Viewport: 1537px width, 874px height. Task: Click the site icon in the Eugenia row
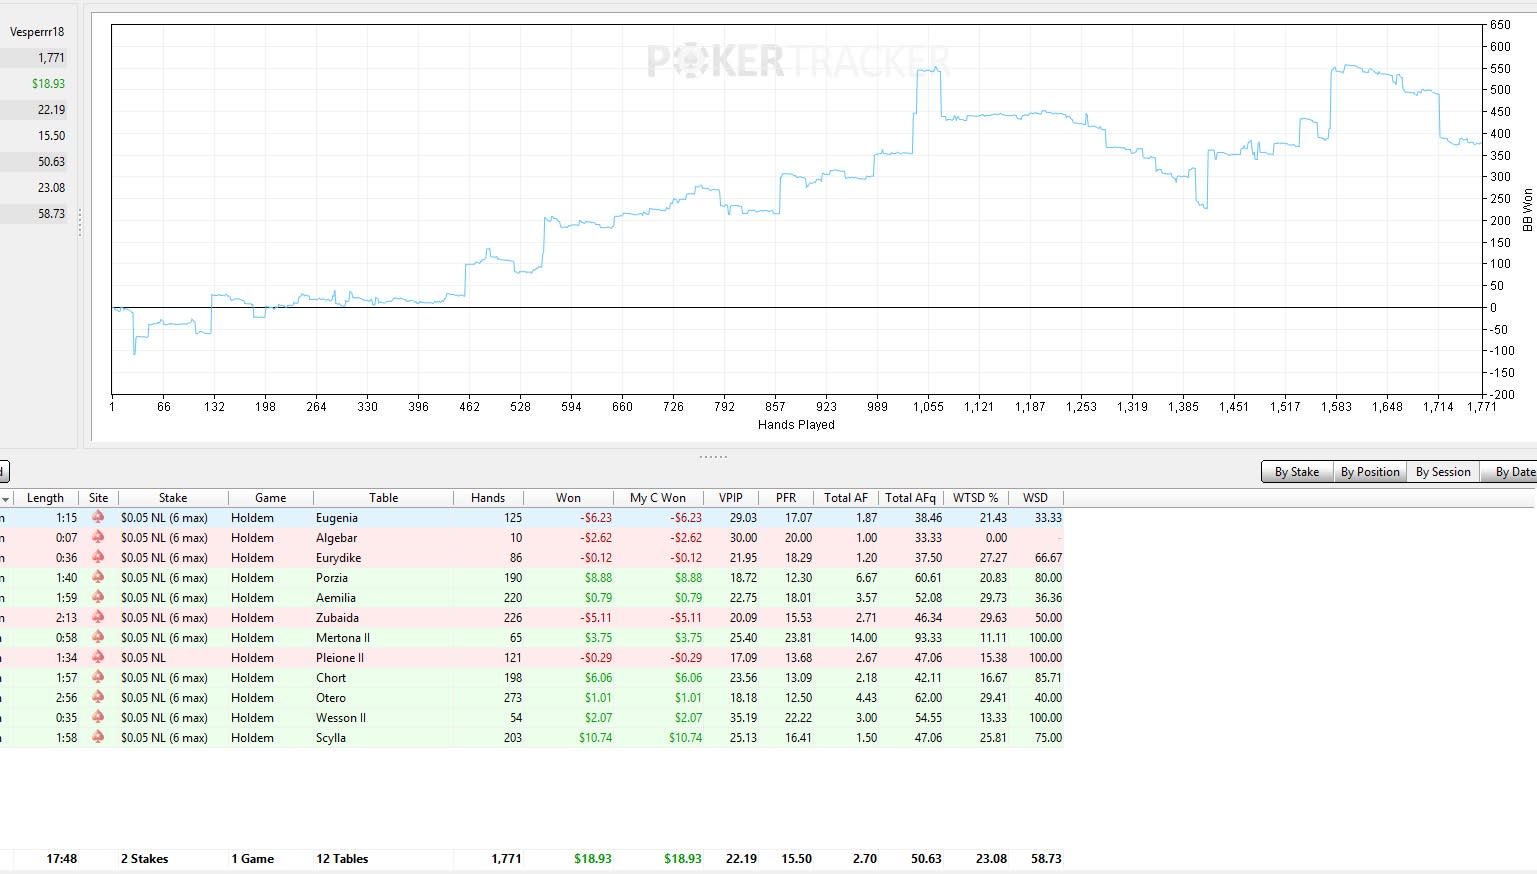98,517
